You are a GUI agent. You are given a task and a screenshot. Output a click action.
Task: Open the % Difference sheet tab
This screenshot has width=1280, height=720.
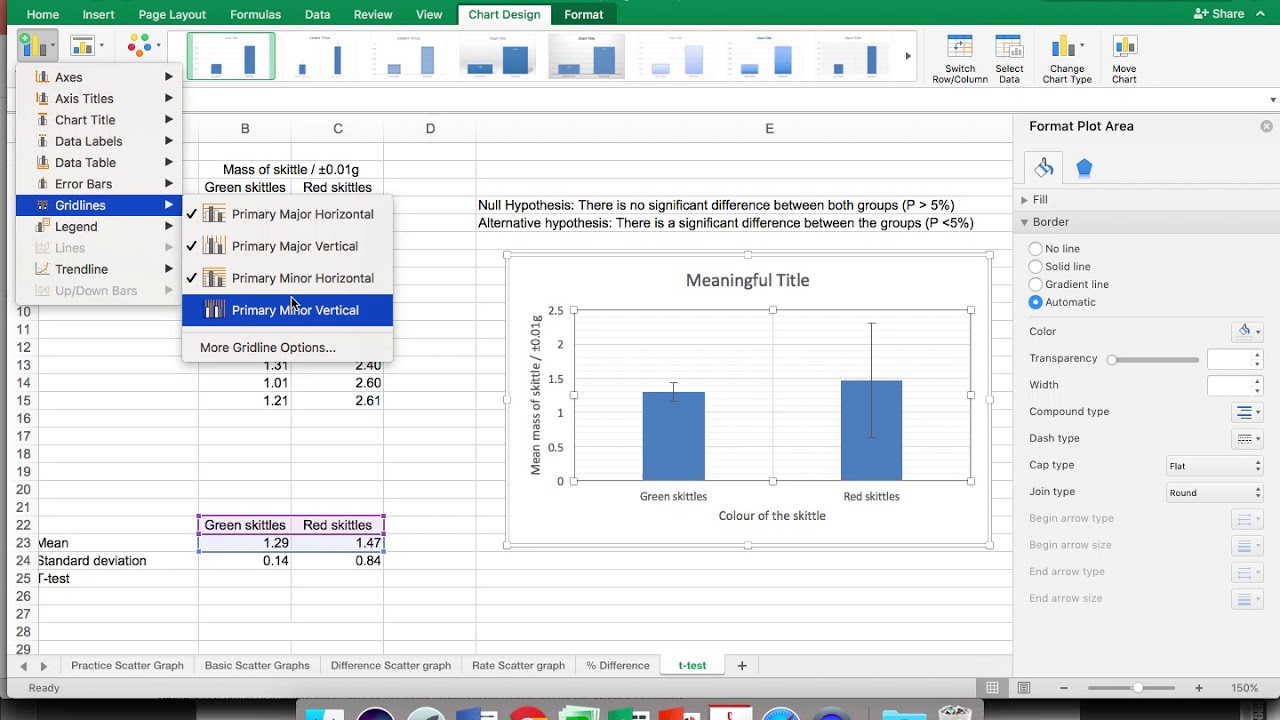pos(618,665)
